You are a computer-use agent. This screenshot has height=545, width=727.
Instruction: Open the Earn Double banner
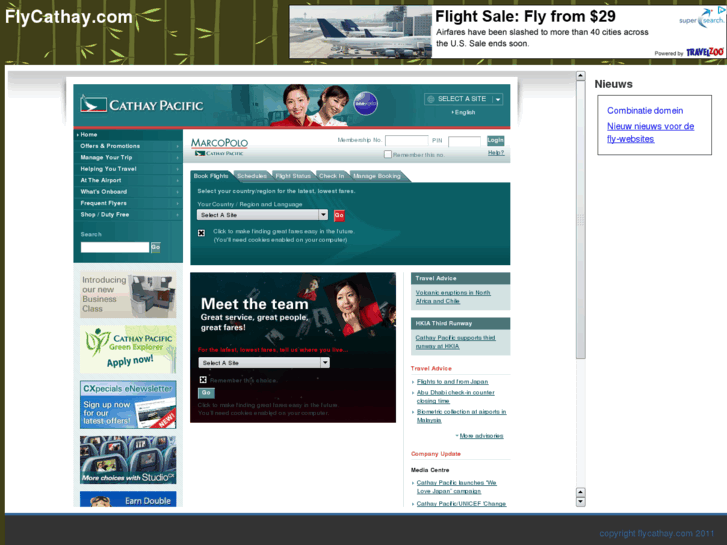pyautogui.click(x=128, y=499)
